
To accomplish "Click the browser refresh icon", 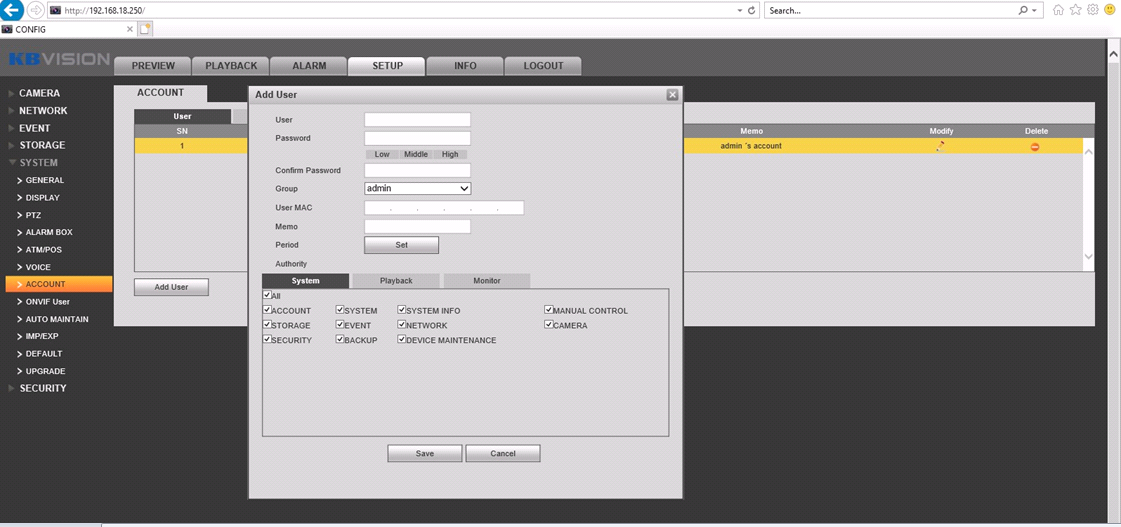I will click(751, 10).
